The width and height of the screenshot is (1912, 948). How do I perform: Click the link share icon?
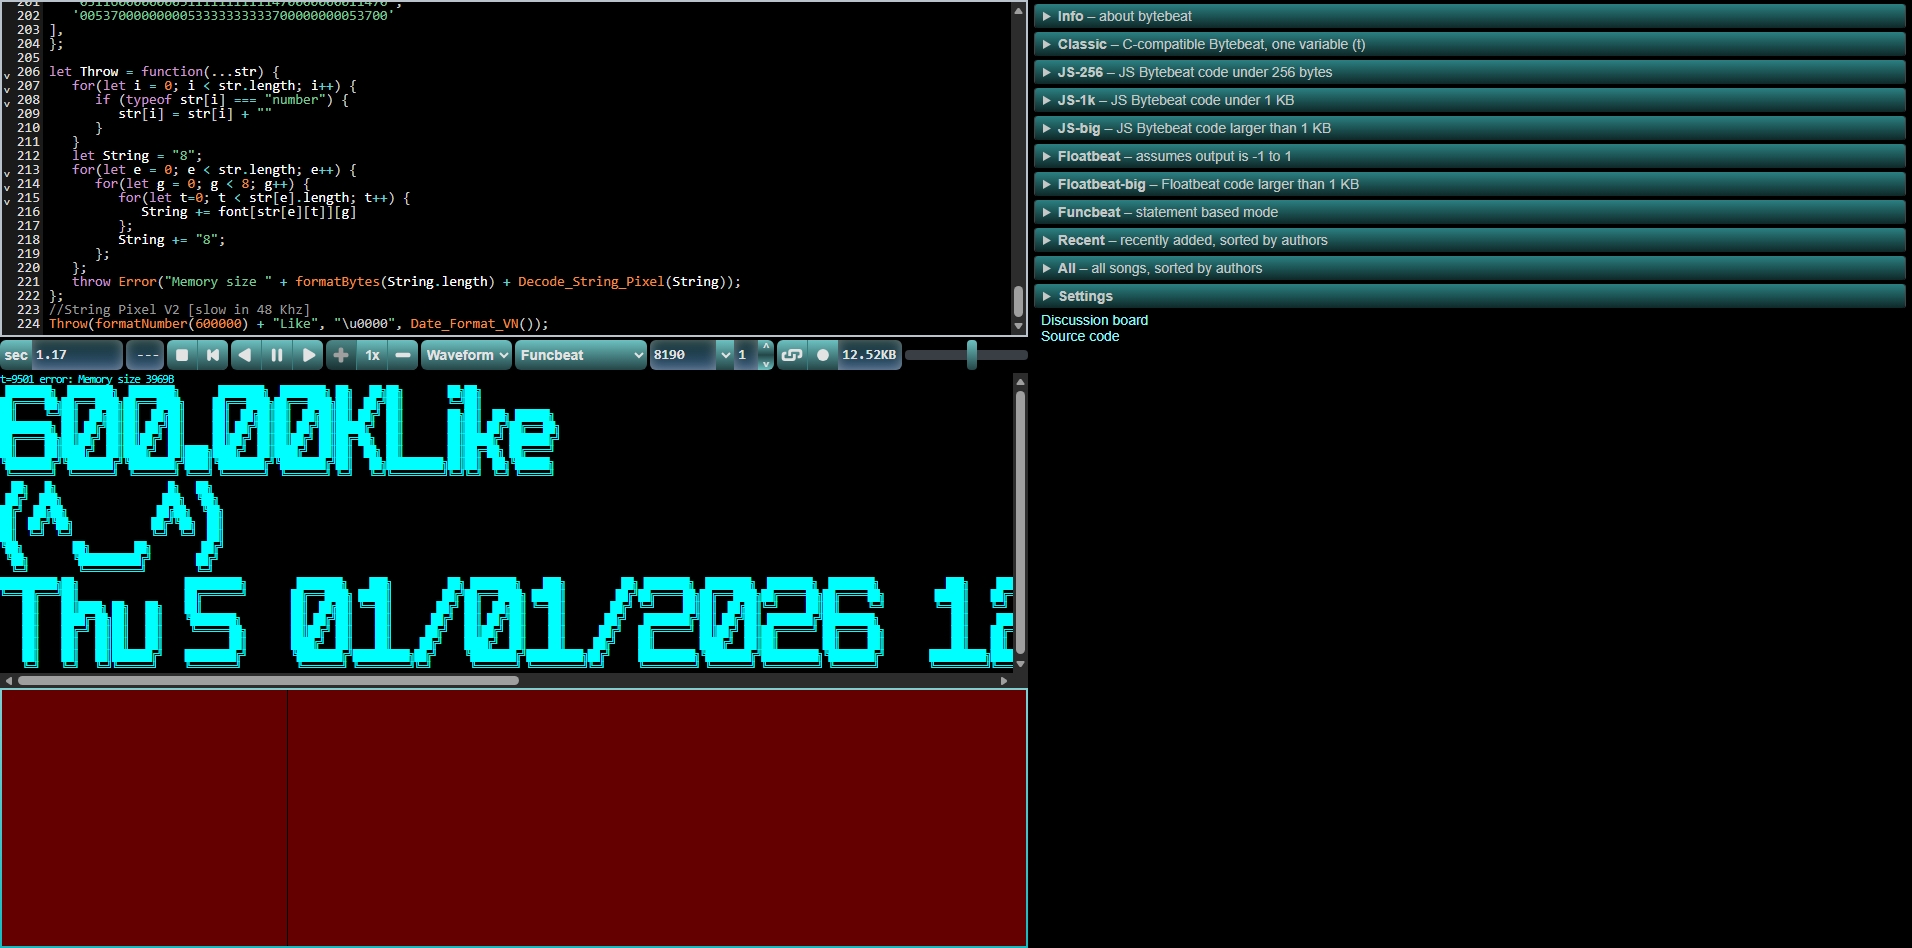(792, 355)
